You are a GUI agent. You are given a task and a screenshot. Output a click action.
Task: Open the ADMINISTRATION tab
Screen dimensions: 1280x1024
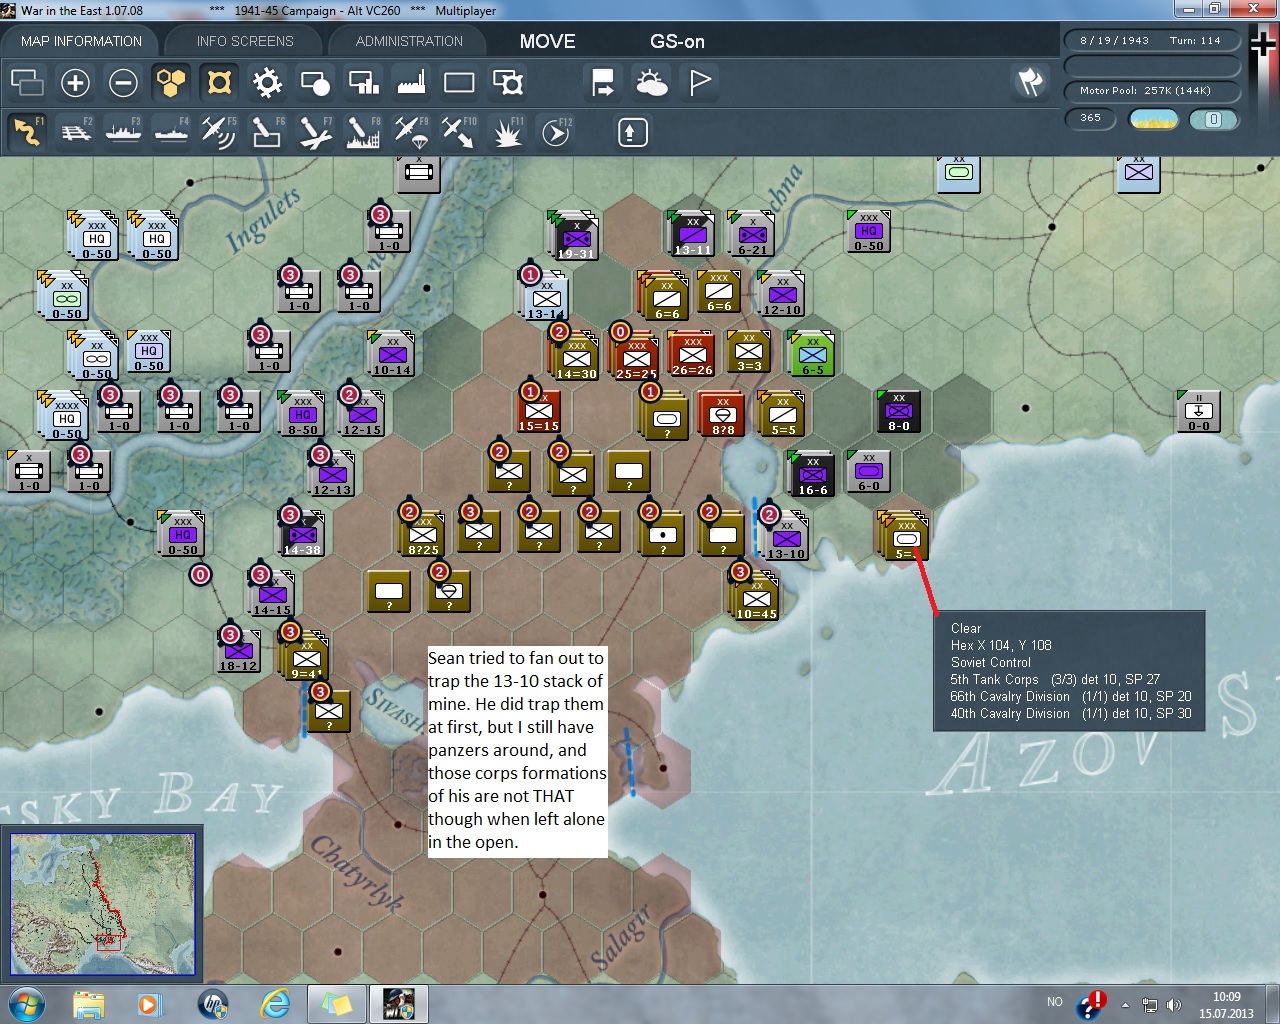pos(409,41)
